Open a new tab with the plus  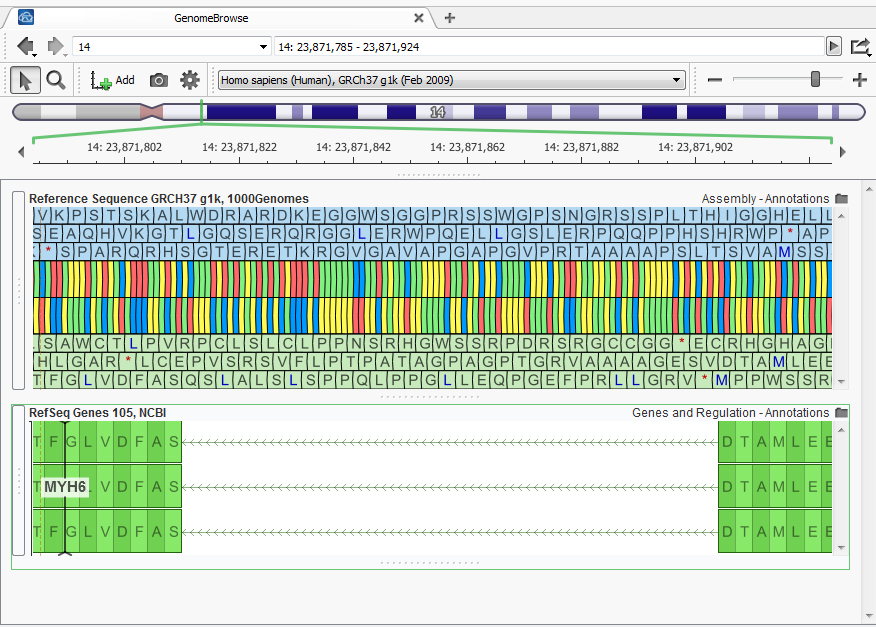tap(450, 18)
